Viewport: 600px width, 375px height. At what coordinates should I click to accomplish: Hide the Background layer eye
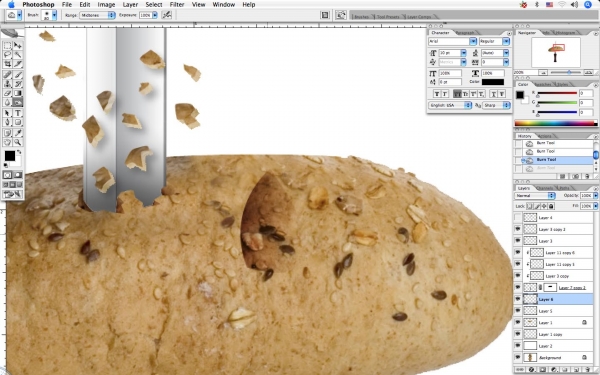[518, 357]
